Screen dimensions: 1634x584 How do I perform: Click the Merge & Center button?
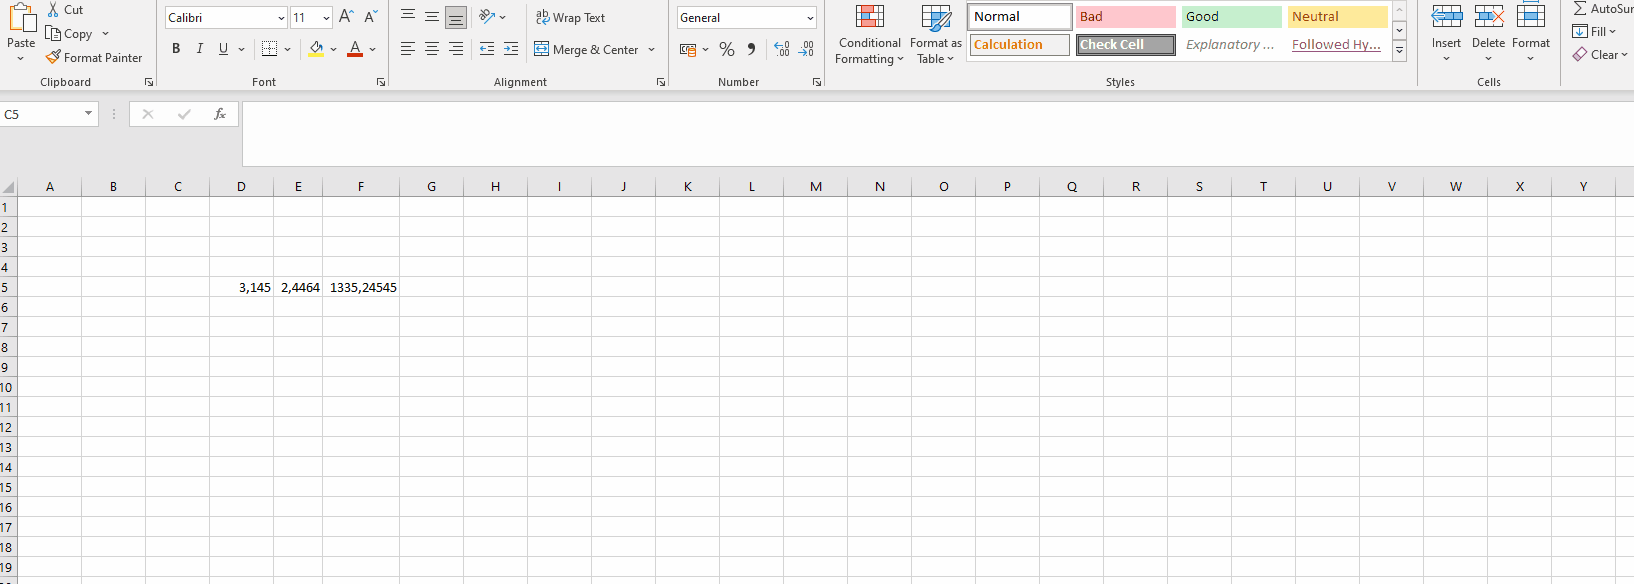(x=586, y=49)
